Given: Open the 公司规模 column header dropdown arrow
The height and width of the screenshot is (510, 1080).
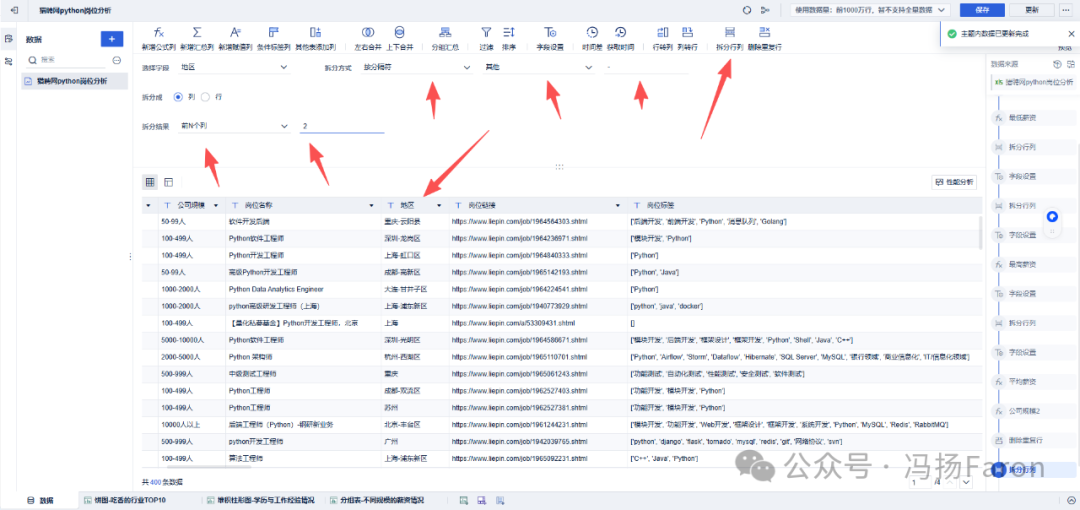Looking at the screenshot, I should click(x=217, y=205).
